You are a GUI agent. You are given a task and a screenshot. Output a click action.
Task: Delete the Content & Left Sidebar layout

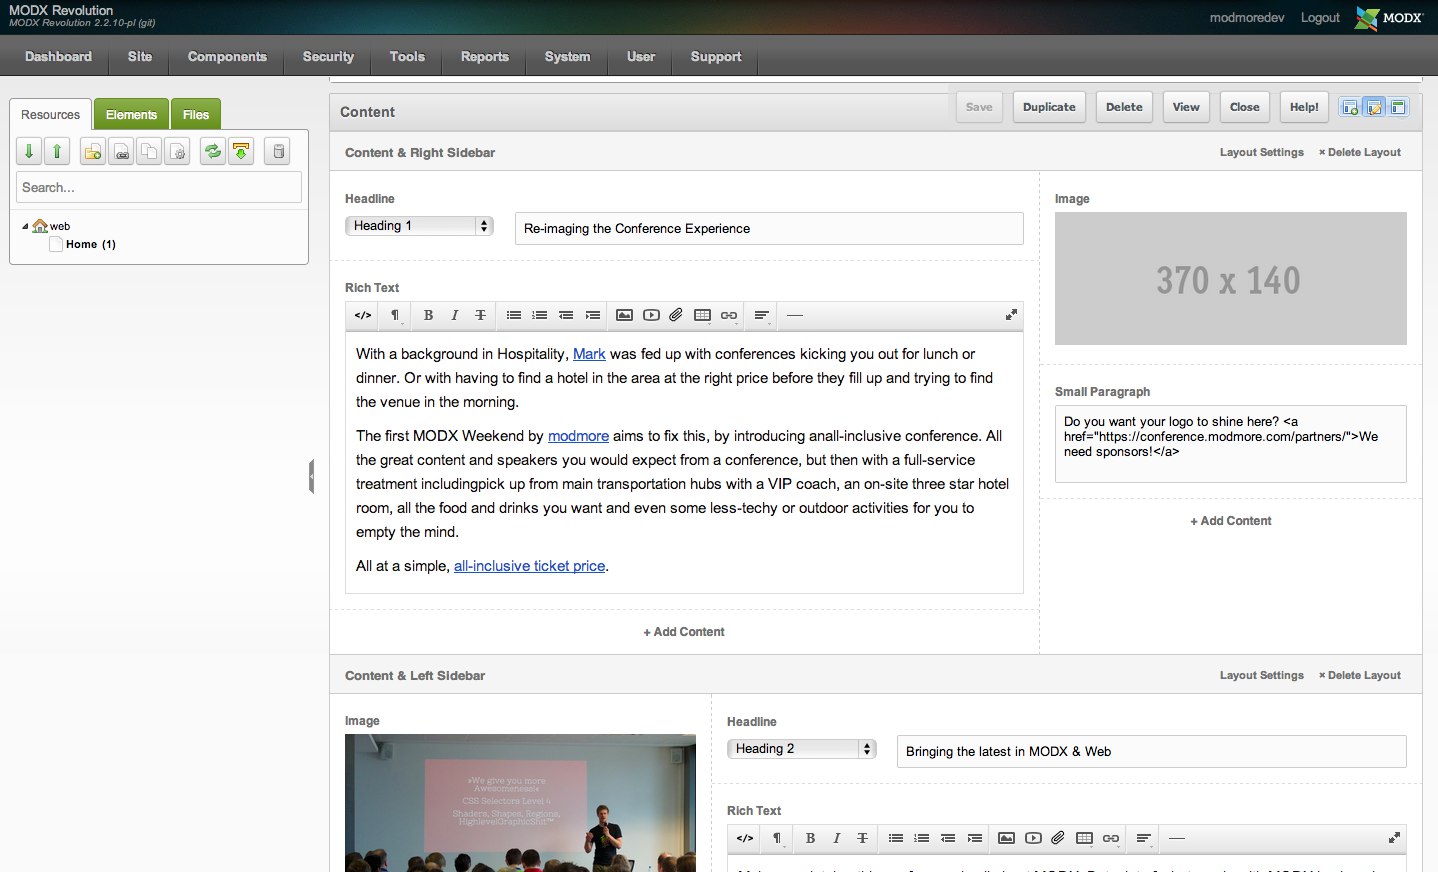click(1360, 676)
